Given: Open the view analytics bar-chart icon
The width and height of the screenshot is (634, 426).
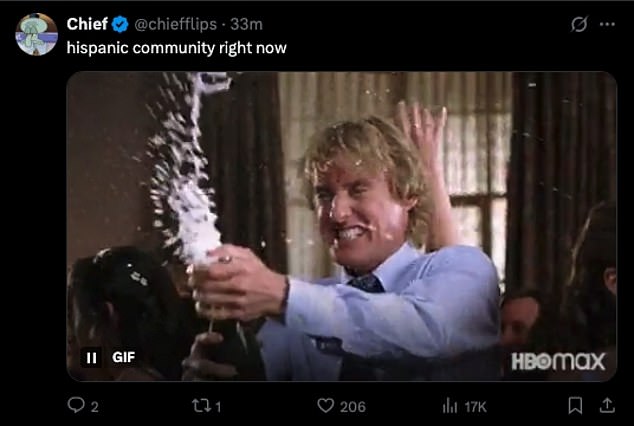Looking at the screenshot, I should [x=450, y=405].
